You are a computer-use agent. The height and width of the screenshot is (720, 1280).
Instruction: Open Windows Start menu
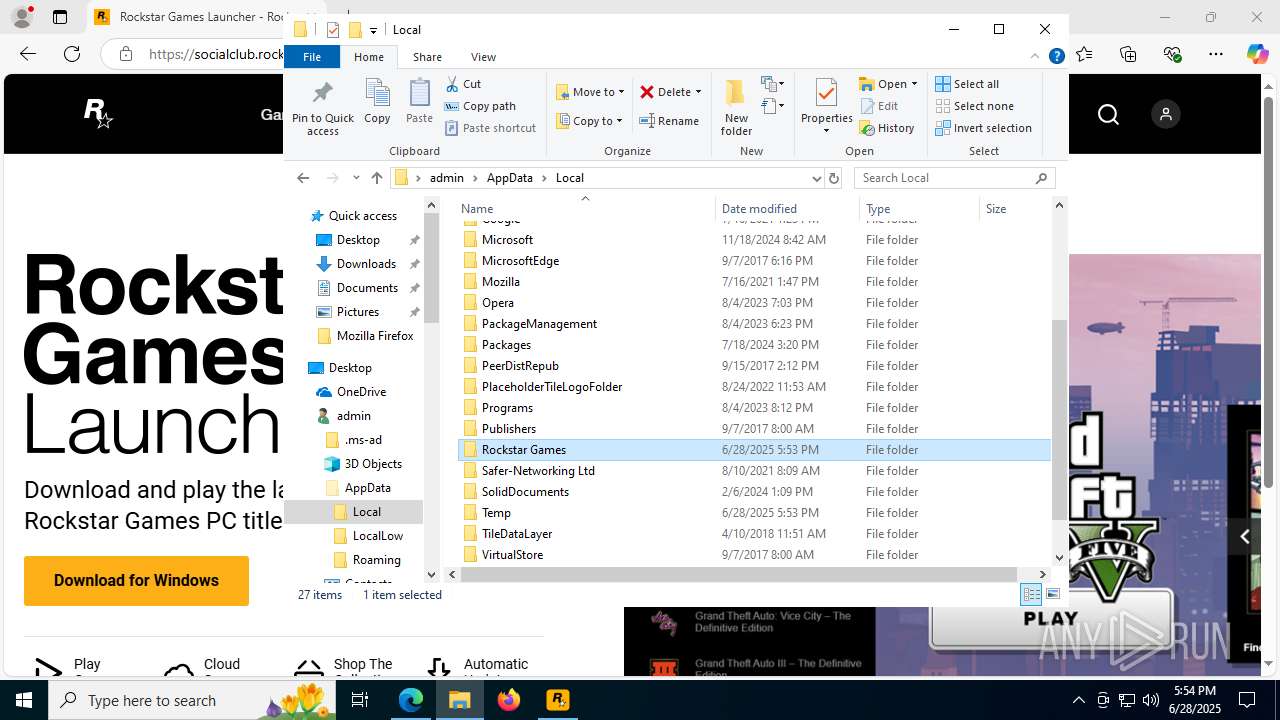24,700
